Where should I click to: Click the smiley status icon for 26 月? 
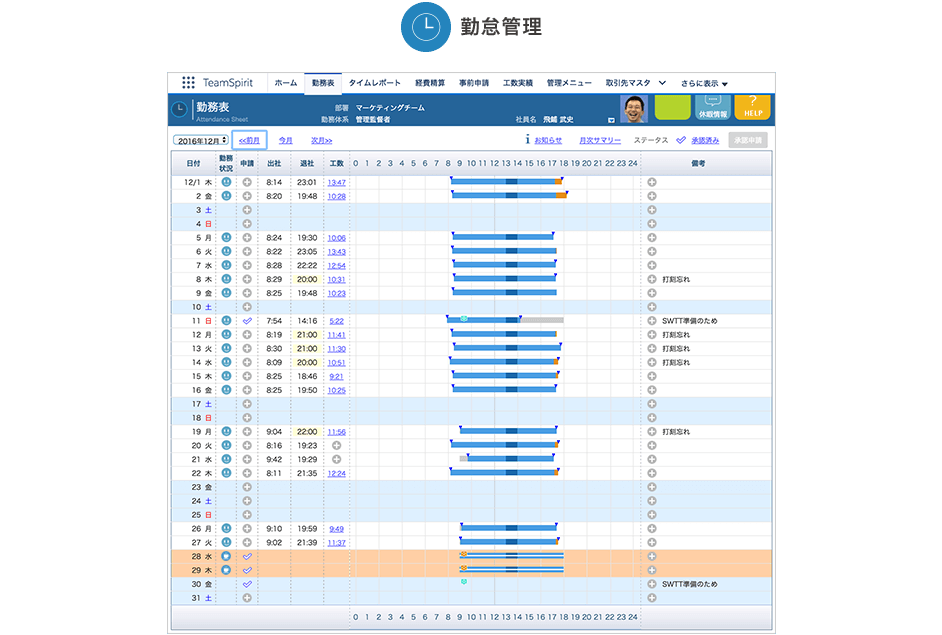click(226, 528)
